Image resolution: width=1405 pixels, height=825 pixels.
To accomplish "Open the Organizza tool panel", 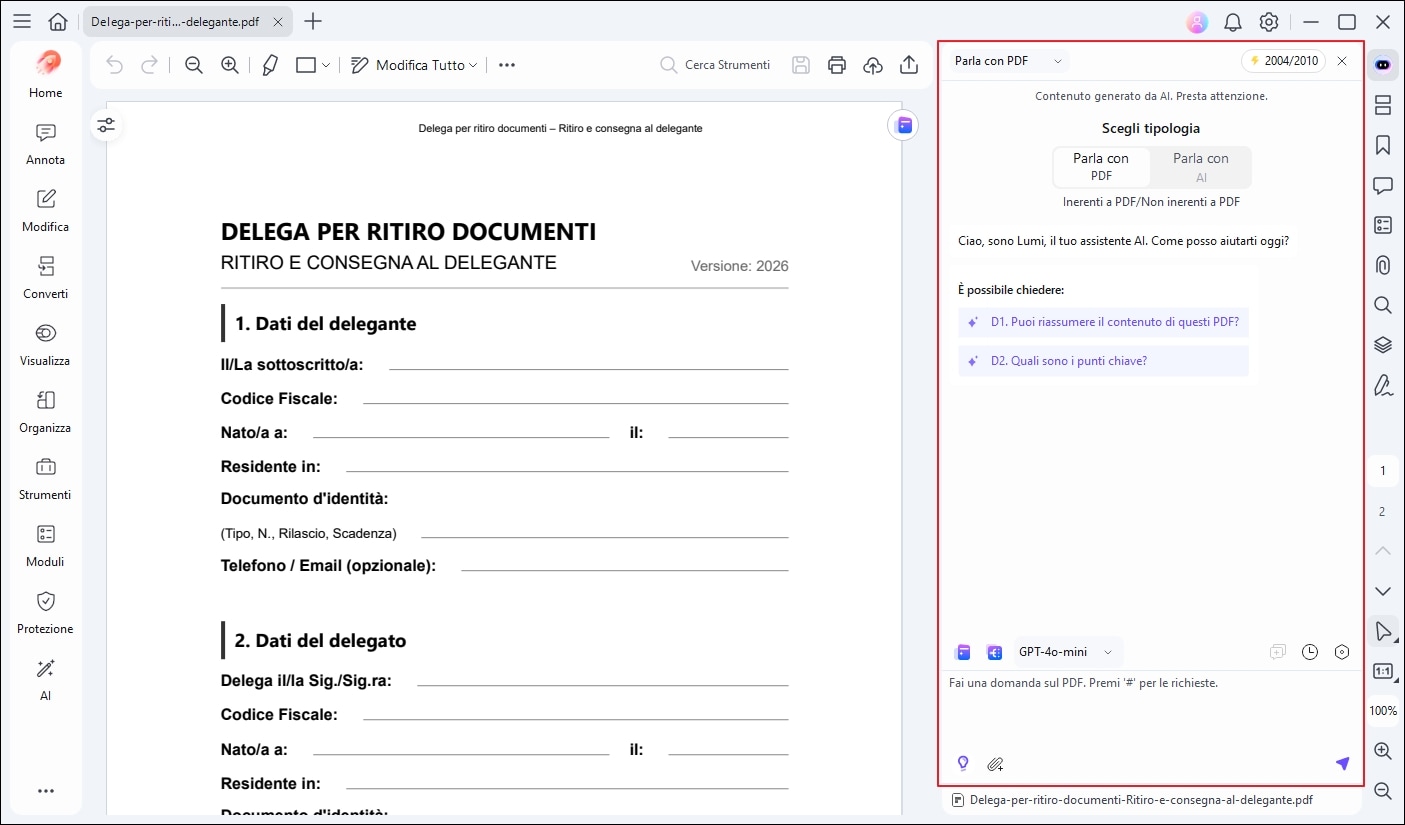I will pos(46,412).
